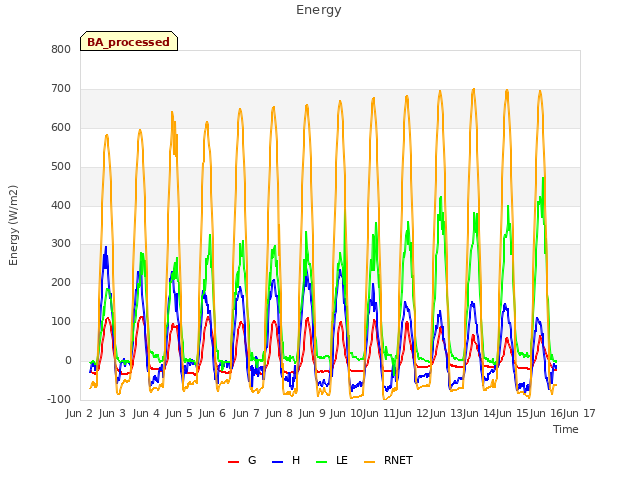Click the Energy chart title
The image size is (640, 480).
click(319, 10)
